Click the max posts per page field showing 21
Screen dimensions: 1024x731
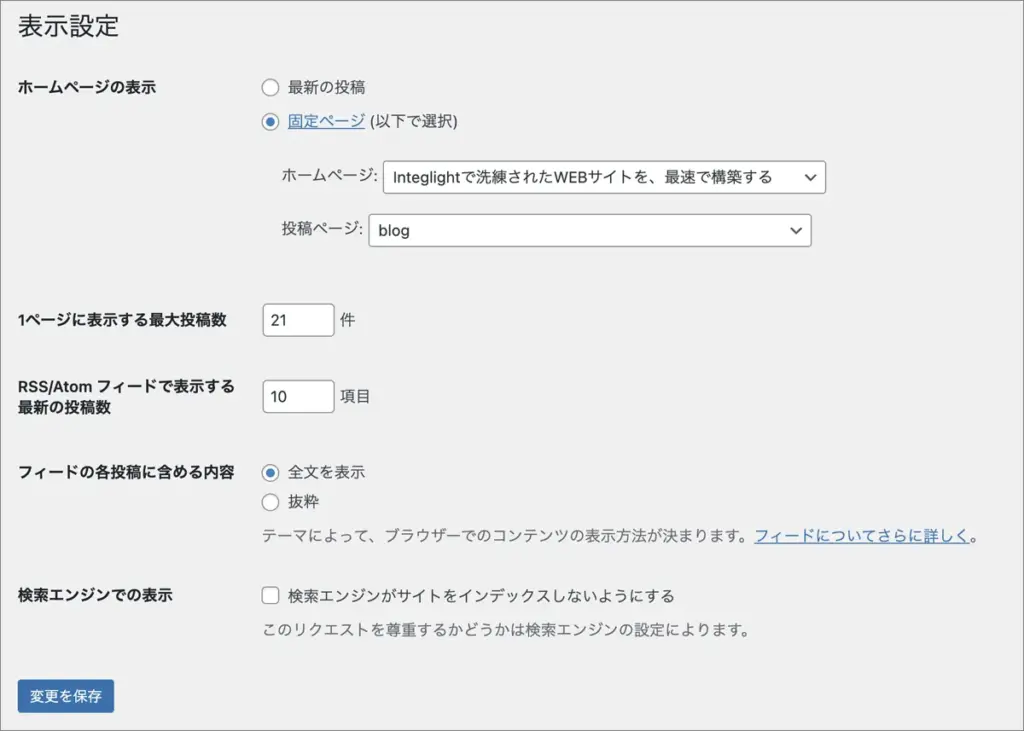point(297,320)
